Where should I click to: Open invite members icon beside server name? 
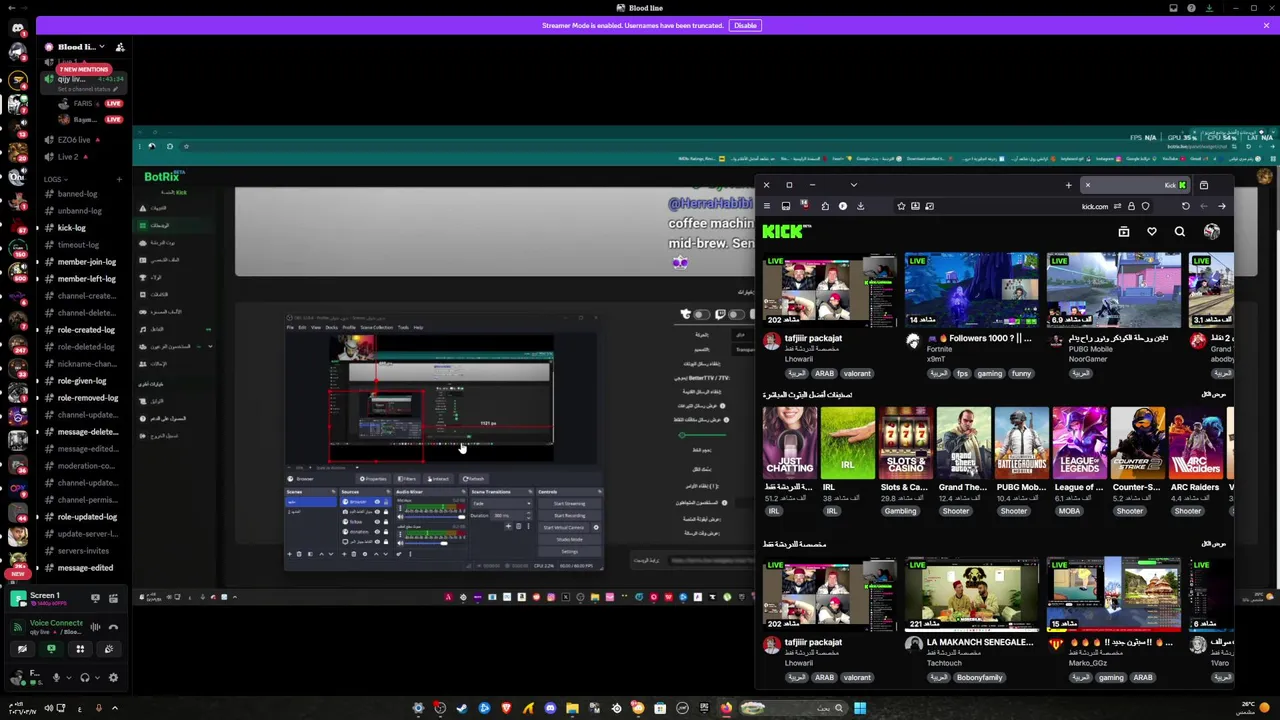(120, 47)
